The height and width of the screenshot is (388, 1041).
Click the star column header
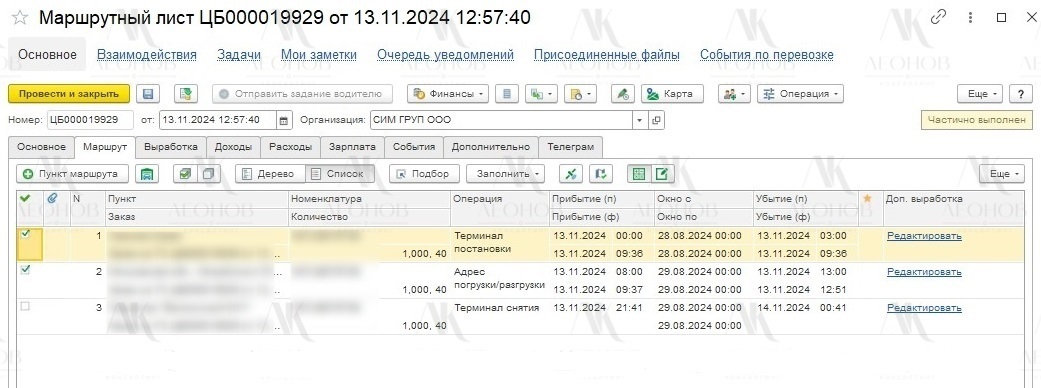pyautogui.click(x=866, y=198)
